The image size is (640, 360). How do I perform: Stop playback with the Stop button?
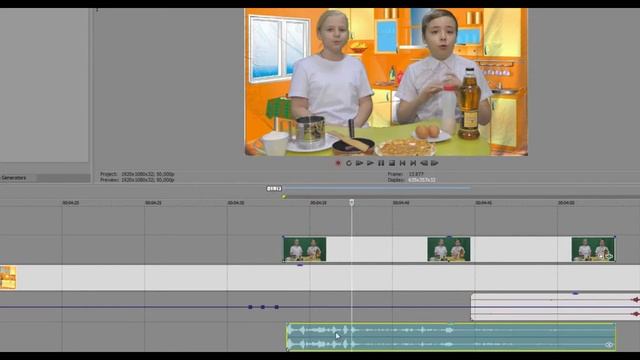tap(392, 163)
